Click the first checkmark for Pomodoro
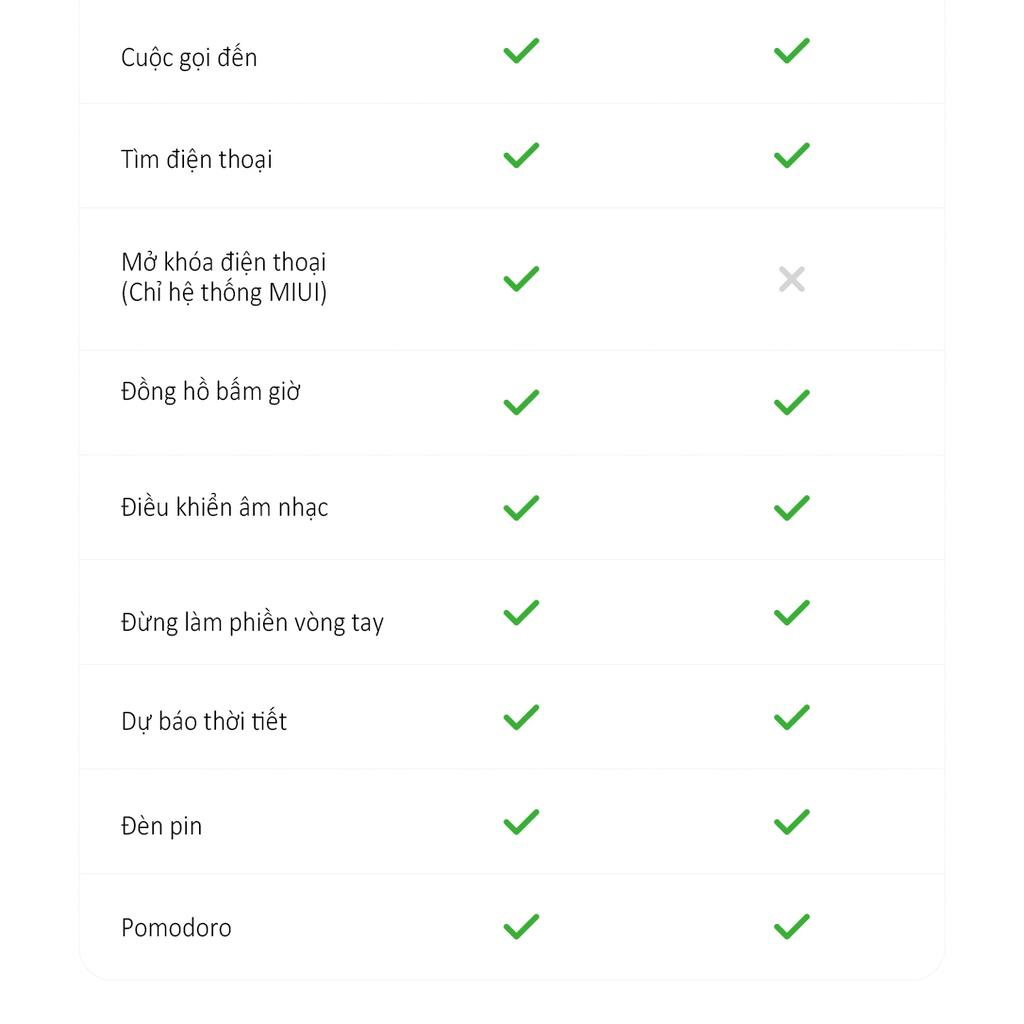This screenshot has height=1024, width=1024. [521, 926]
